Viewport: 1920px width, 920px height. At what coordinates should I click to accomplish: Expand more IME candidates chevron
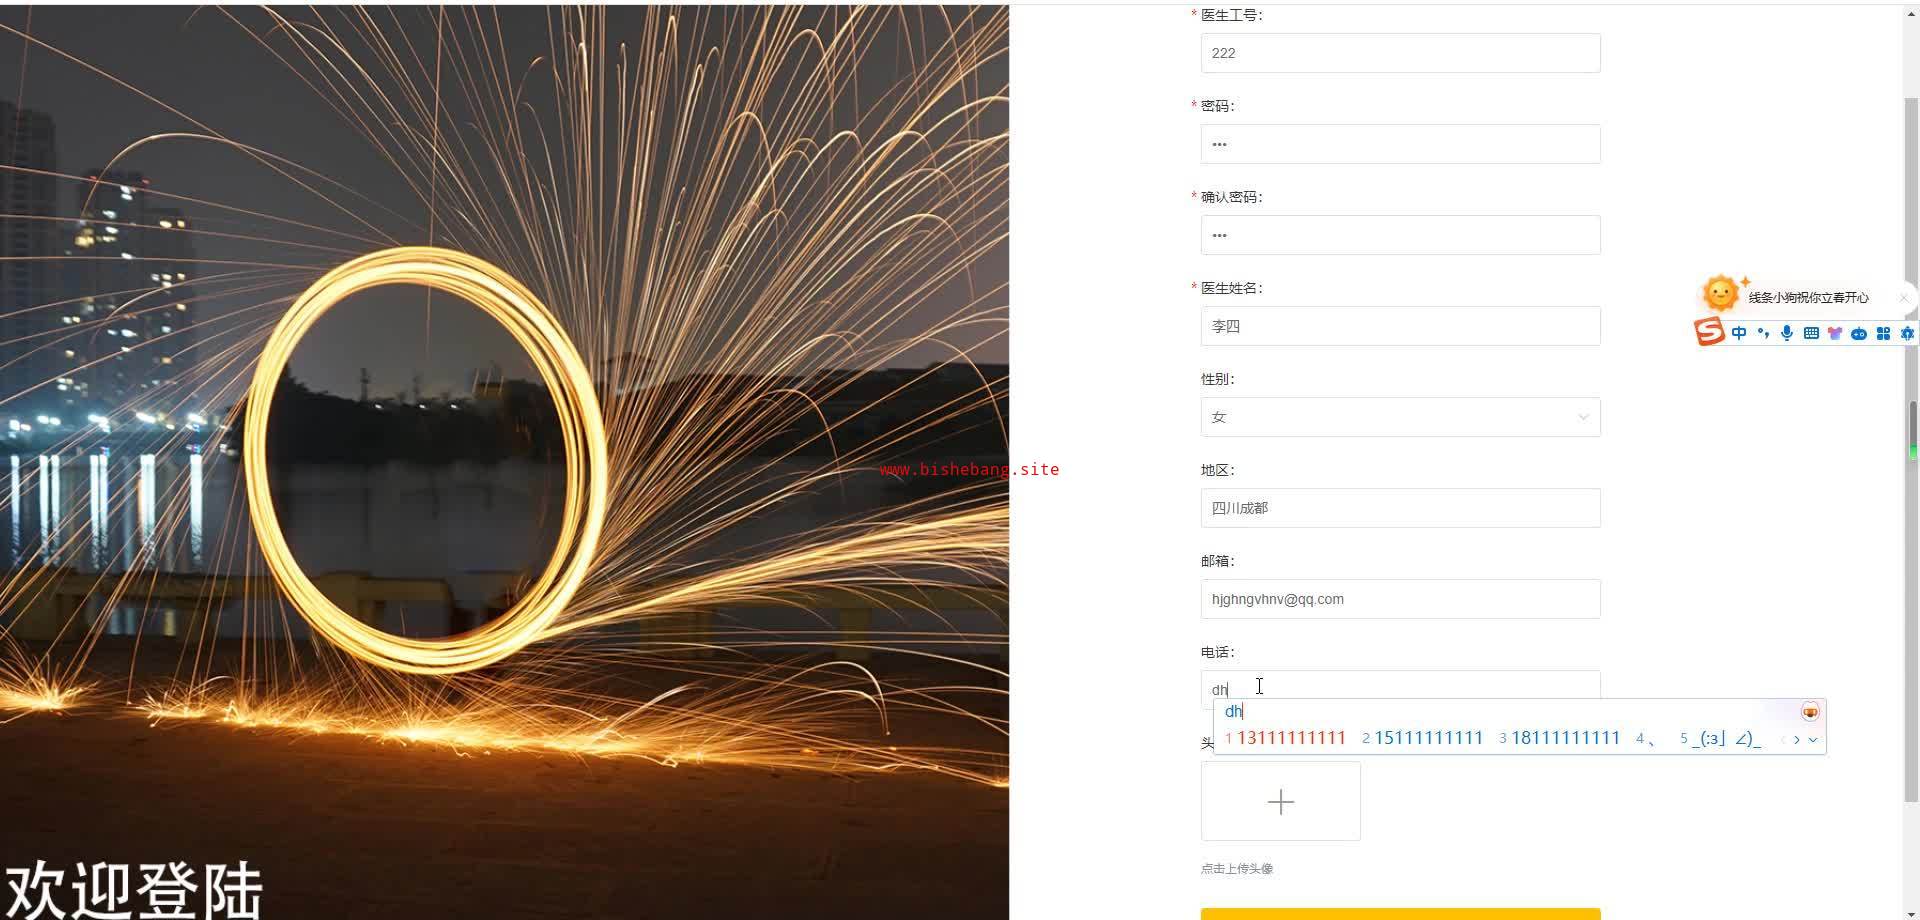1813,740
